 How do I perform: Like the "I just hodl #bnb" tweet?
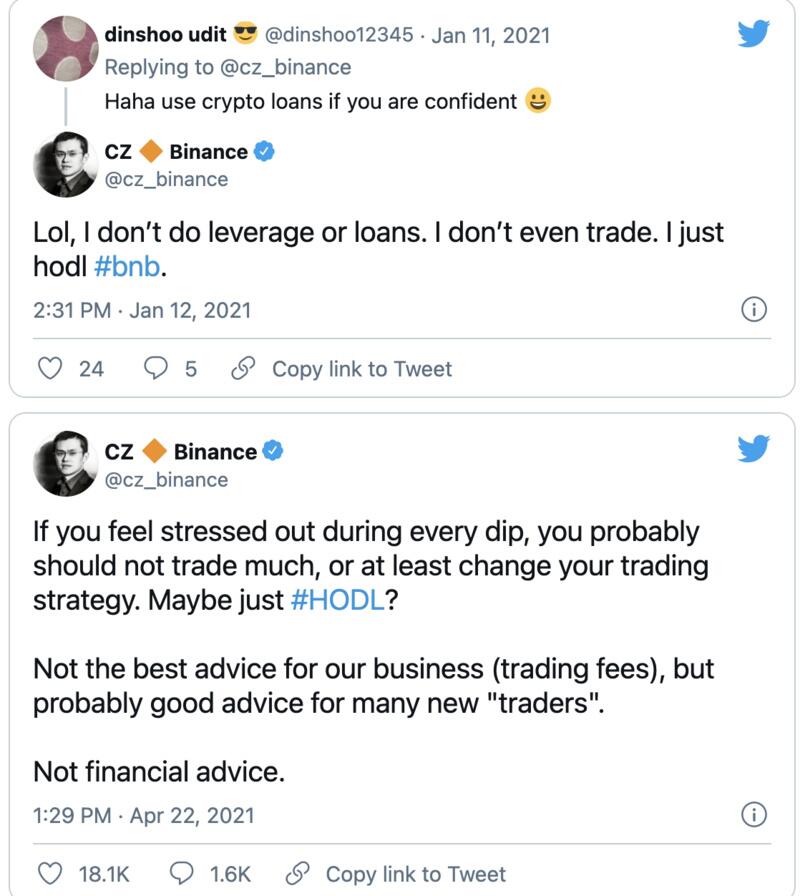coord(50,369)
